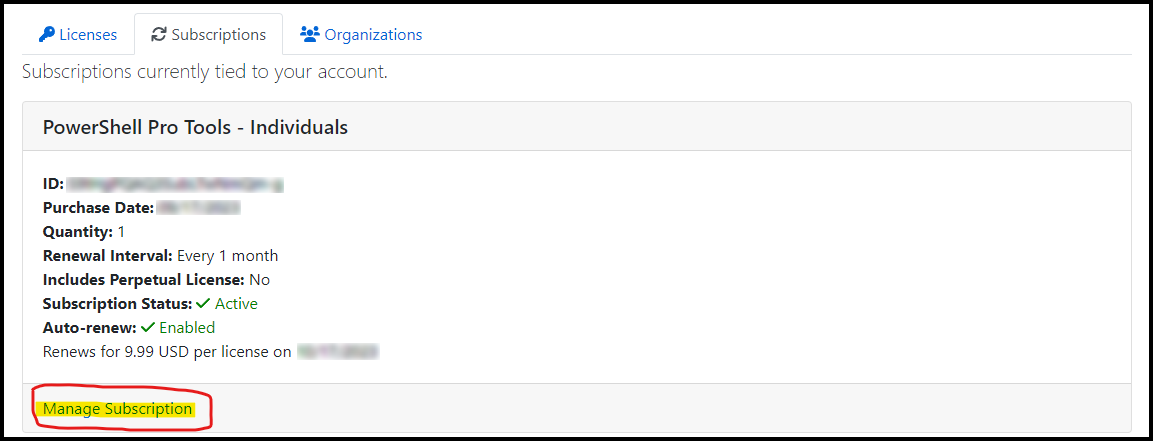This screenshot has width=1153, height=441.
Task: Click the key icon on Licenses tab
Action: (46, 35)
